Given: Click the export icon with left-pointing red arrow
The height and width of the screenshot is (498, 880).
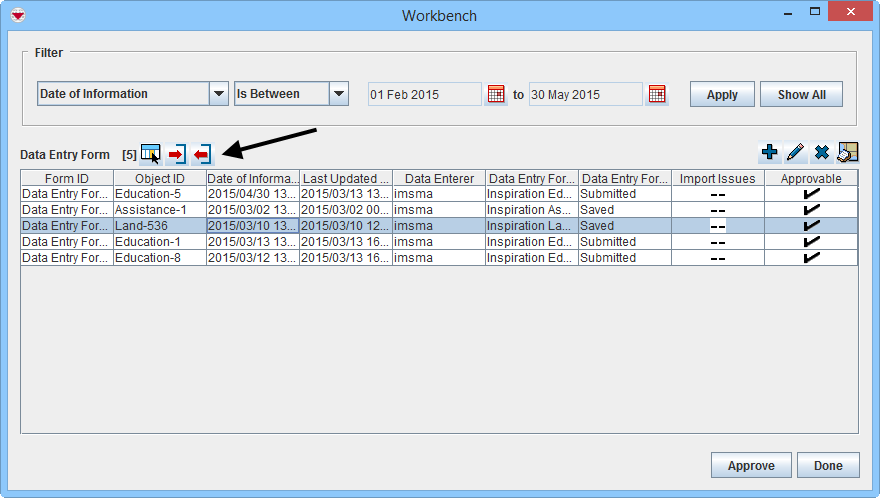Looking at the screenshot, I should 203,154.
